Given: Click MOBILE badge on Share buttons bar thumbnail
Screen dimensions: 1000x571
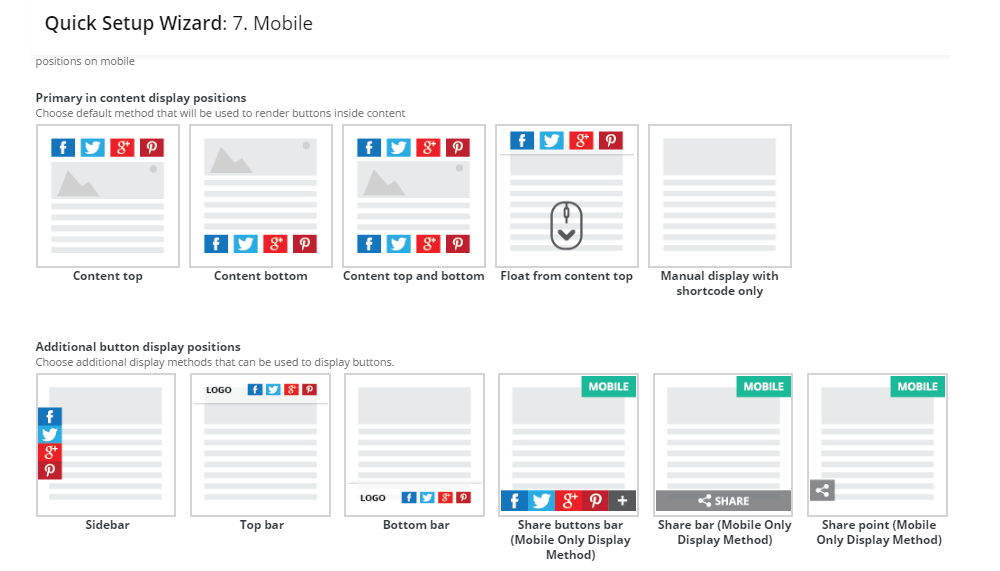Looking at the screenshot, I should [608, 387].
